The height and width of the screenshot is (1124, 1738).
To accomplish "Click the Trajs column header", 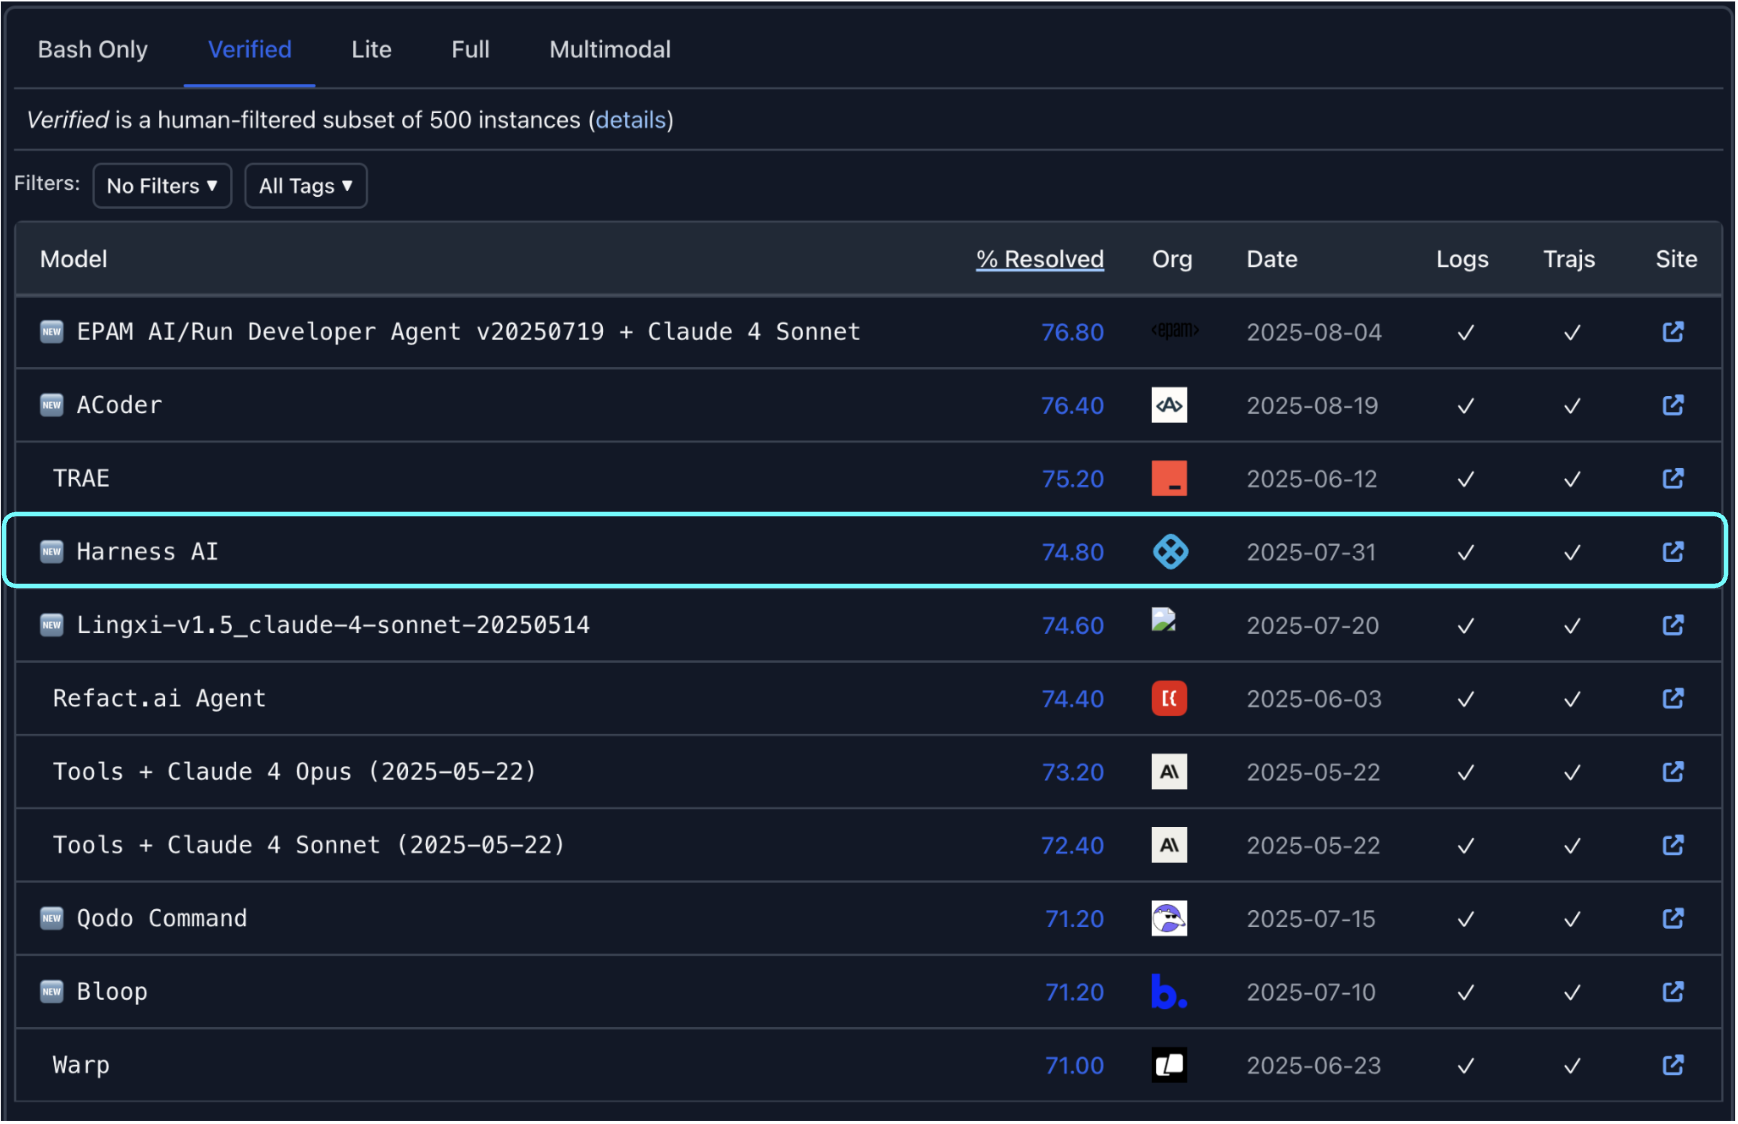I will (x=1569, y=259).
